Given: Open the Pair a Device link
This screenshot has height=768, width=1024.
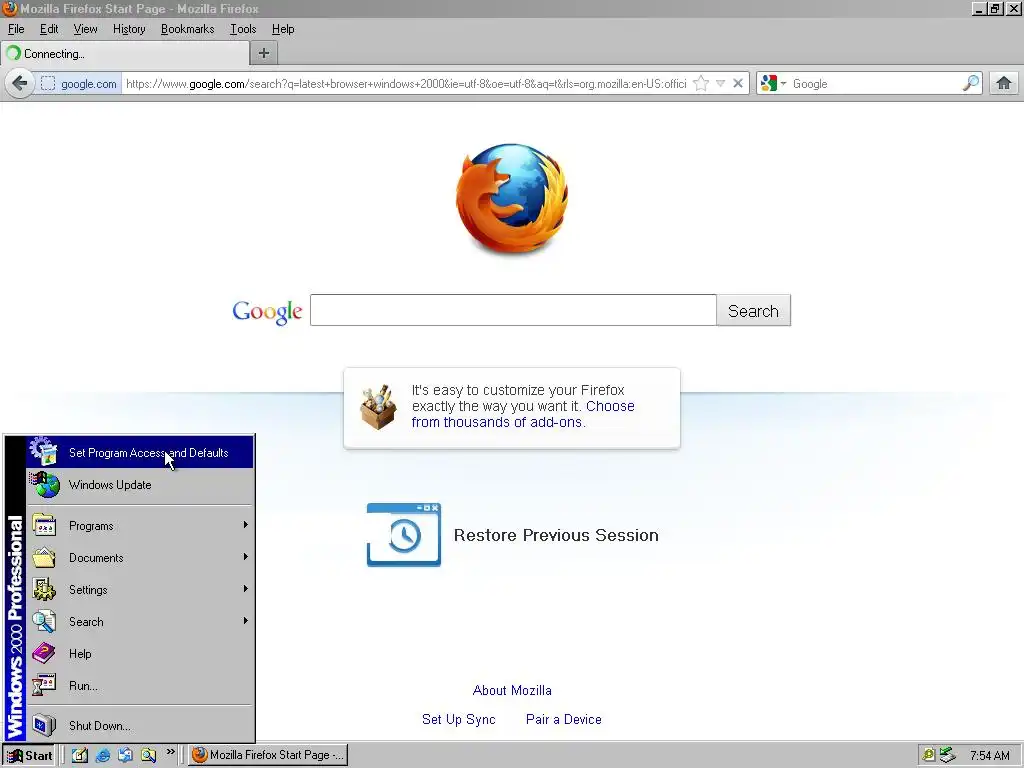Looking at the screenshot, I should pos(564,719).
